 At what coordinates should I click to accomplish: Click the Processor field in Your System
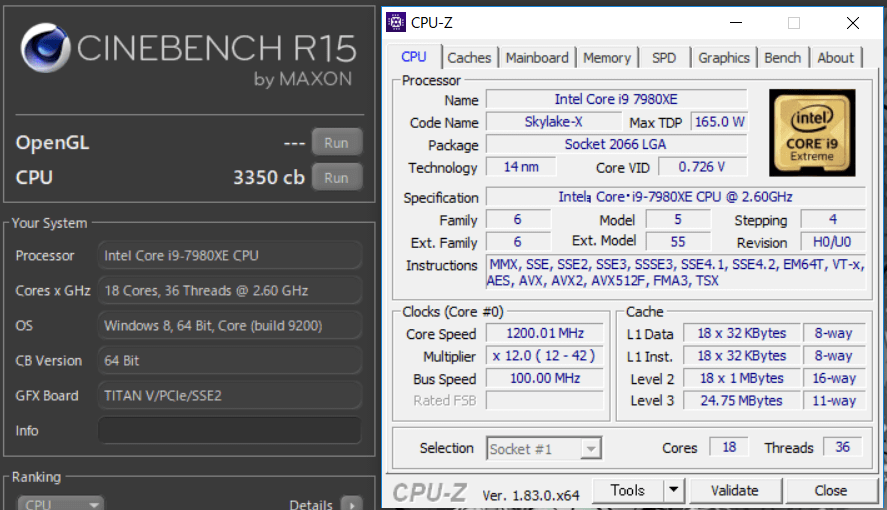(x=230, y=256)
